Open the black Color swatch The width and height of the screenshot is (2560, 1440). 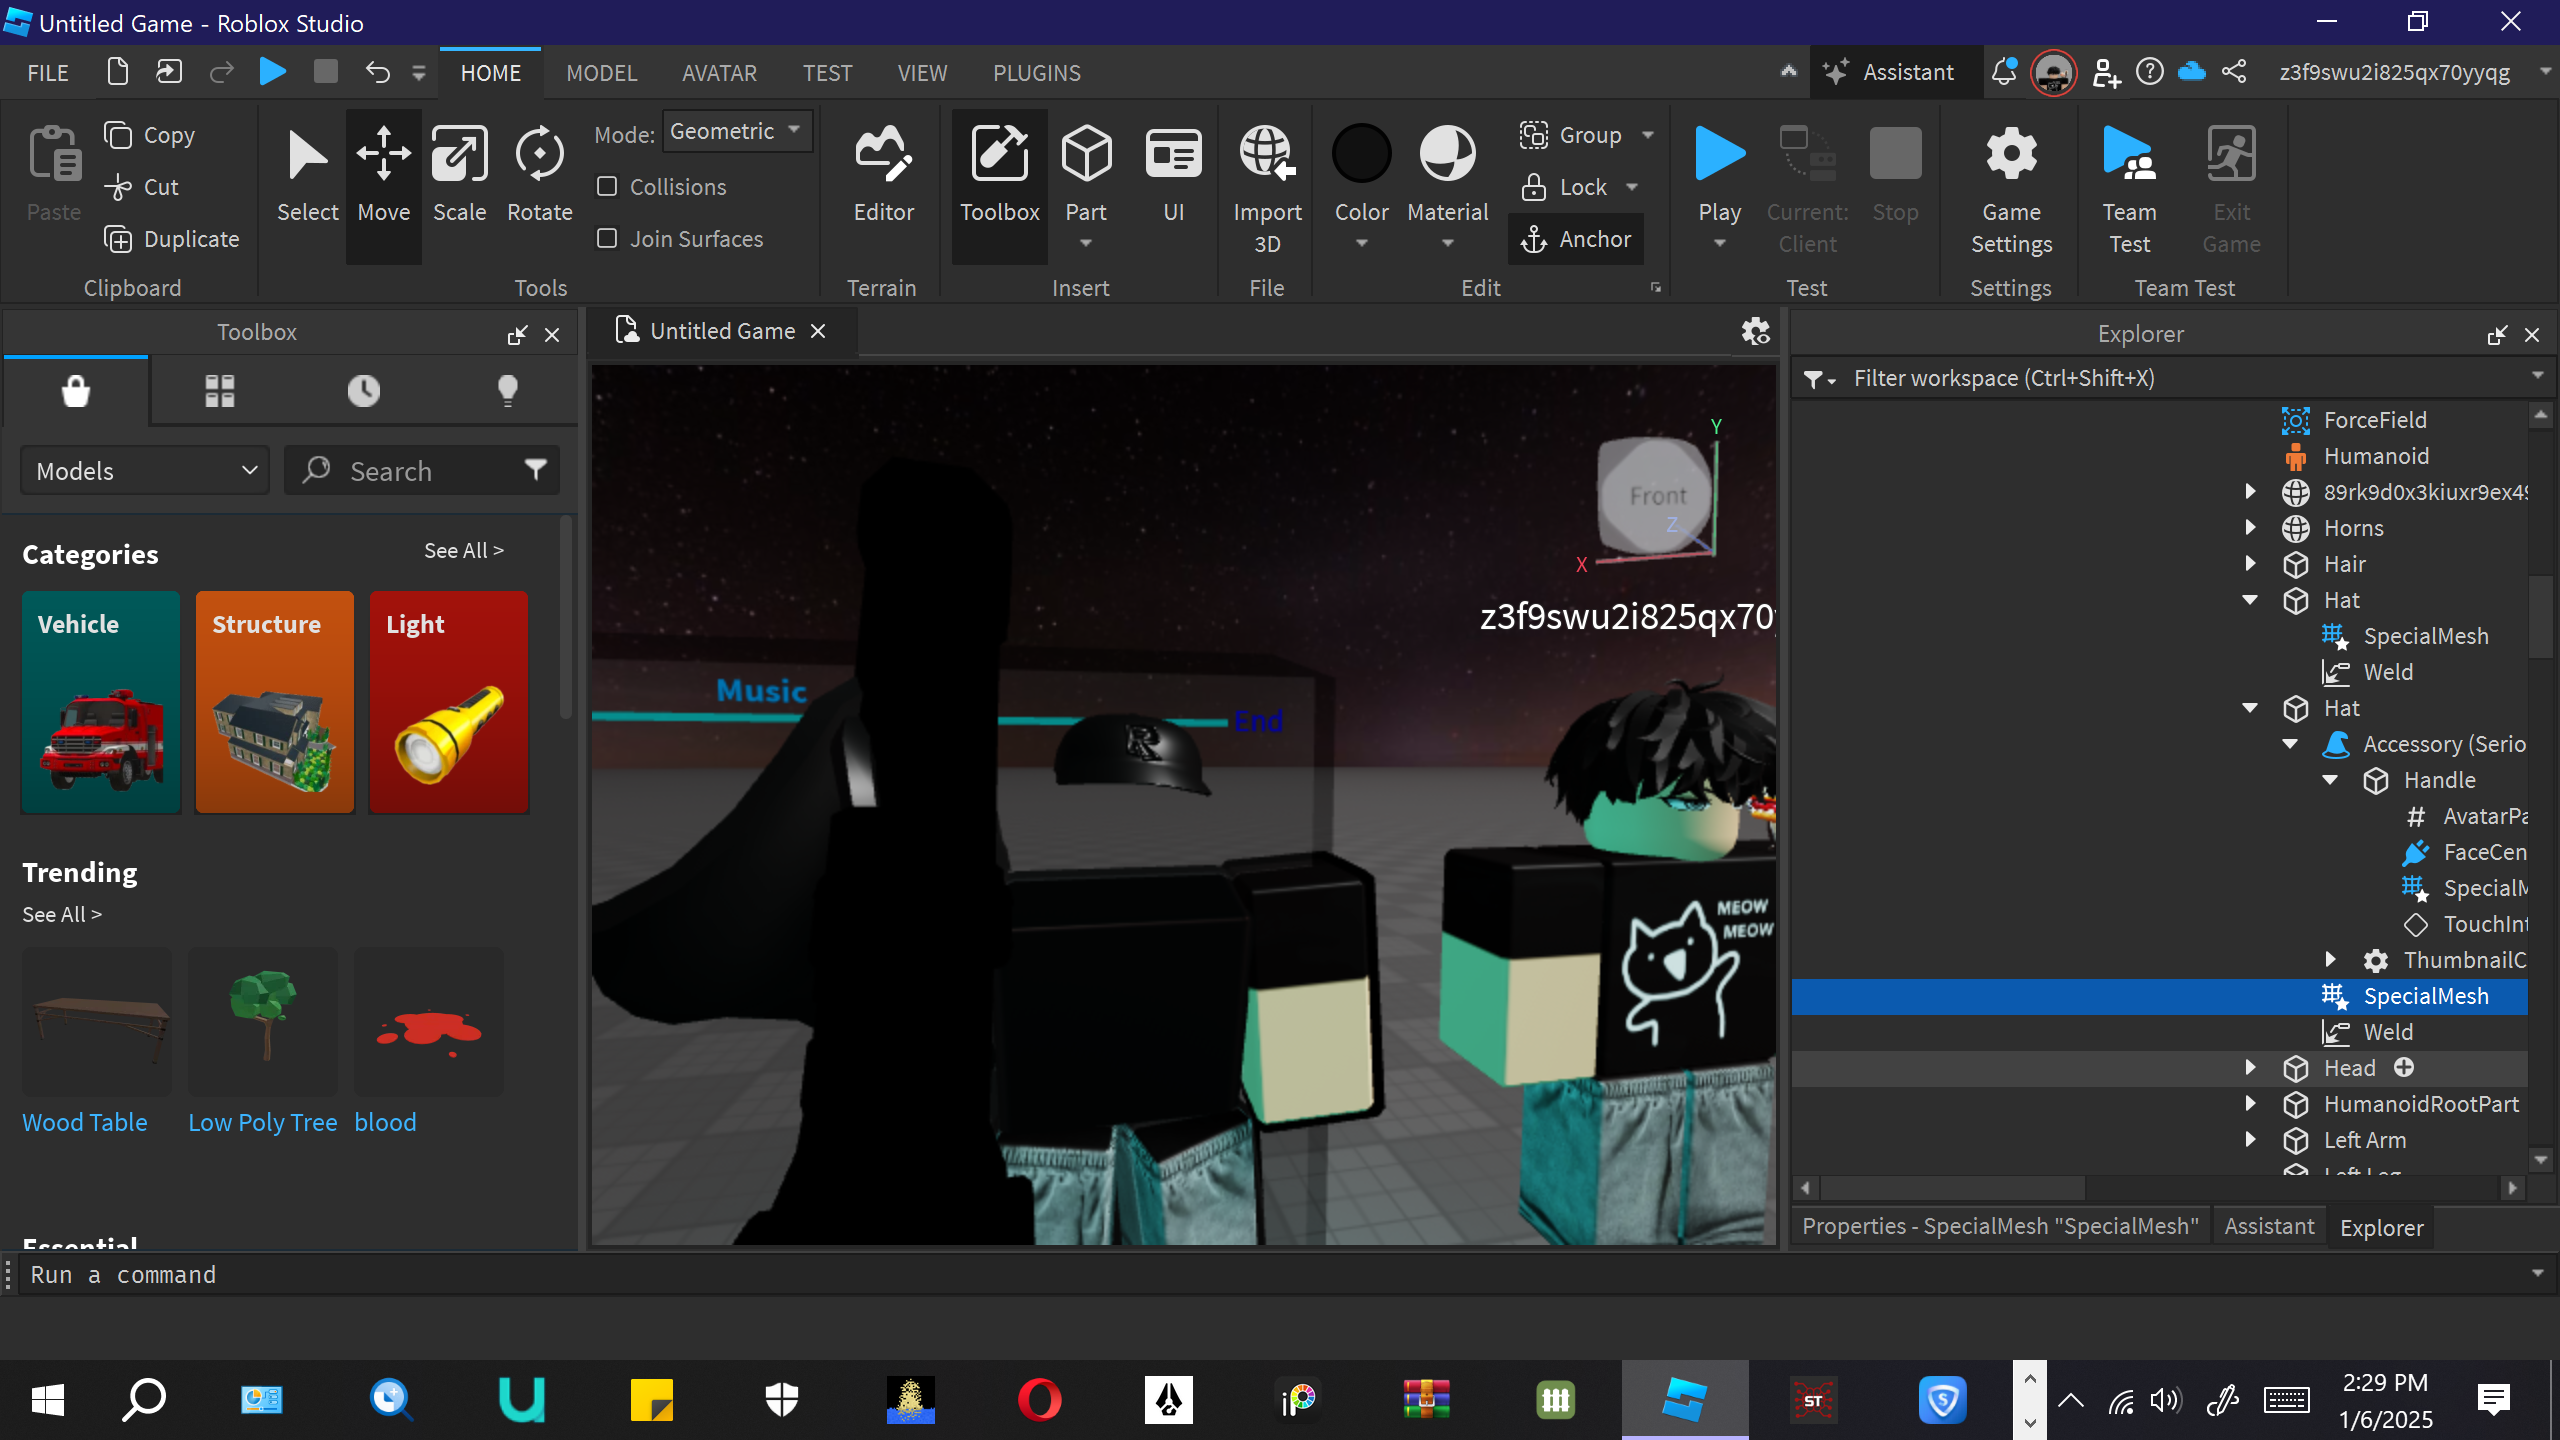pyautogui.click(x=1361, y=155)
